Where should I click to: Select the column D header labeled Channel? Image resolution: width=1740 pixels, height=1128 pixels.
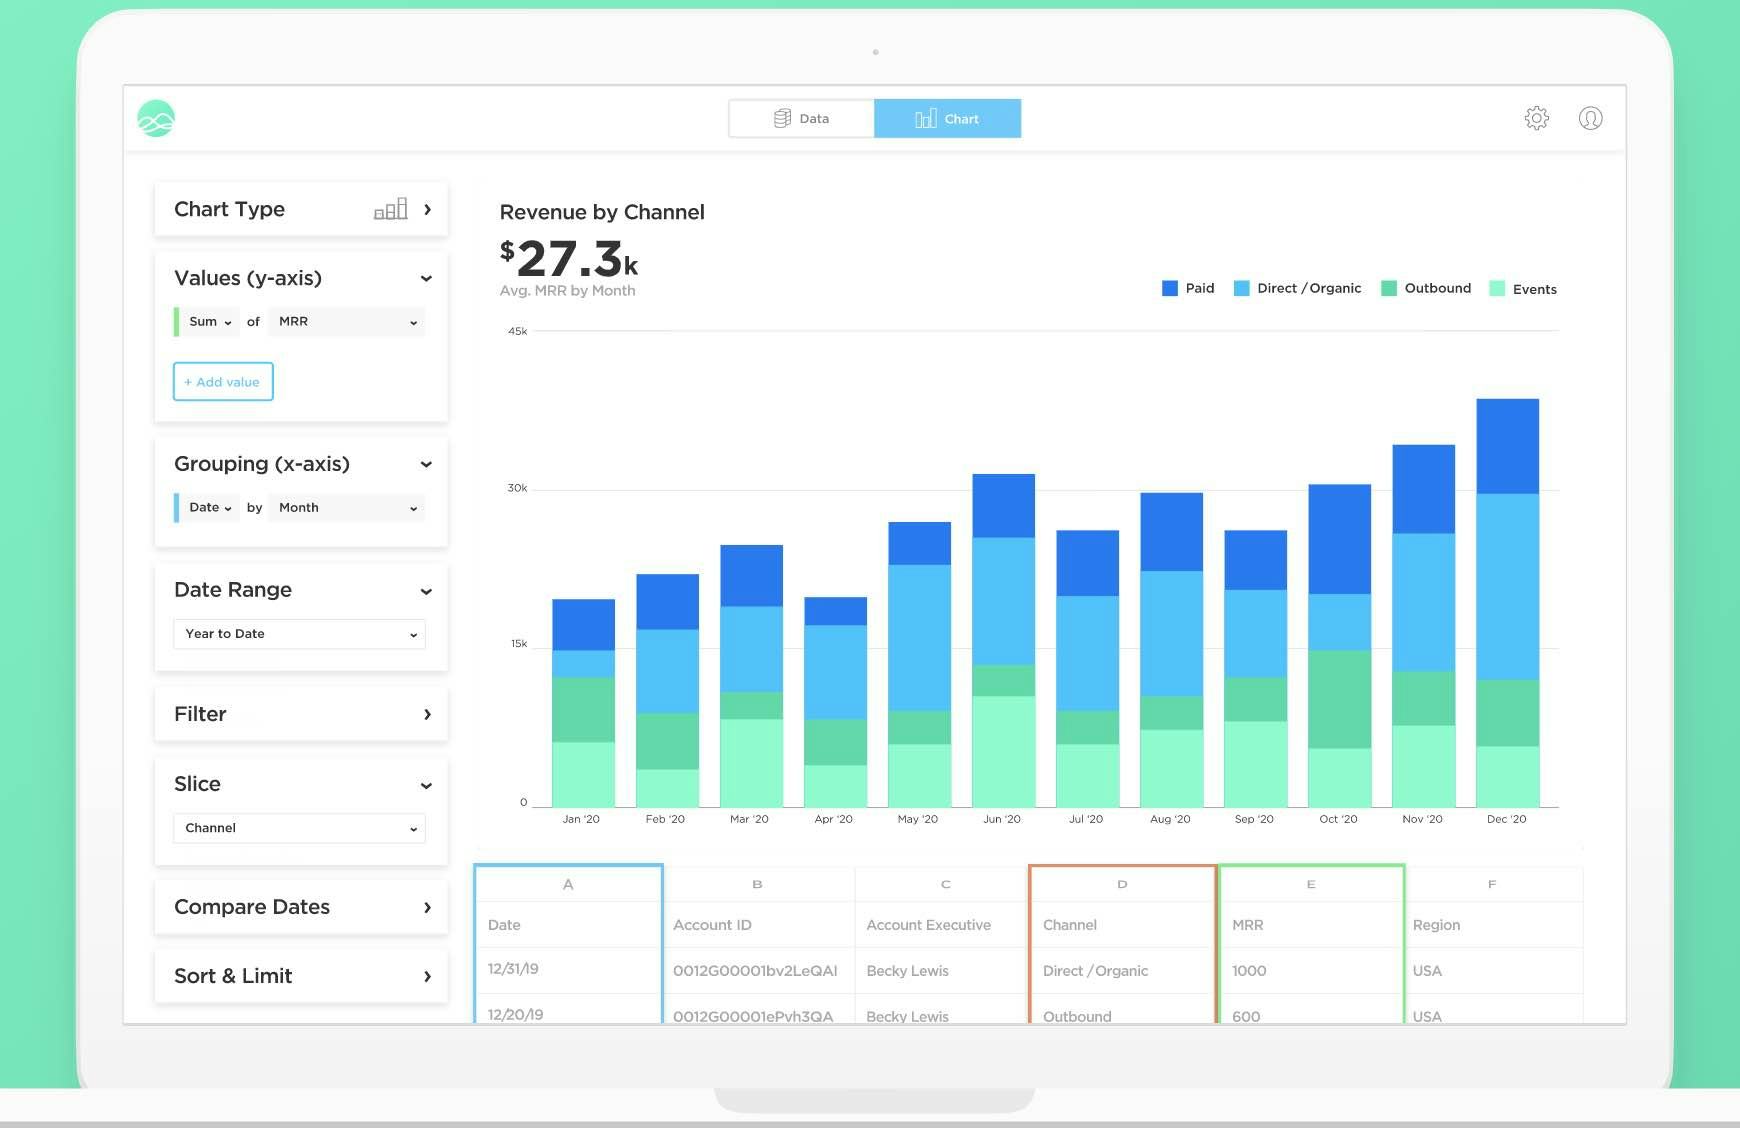pyautogui.click(x=1121, y=883)
